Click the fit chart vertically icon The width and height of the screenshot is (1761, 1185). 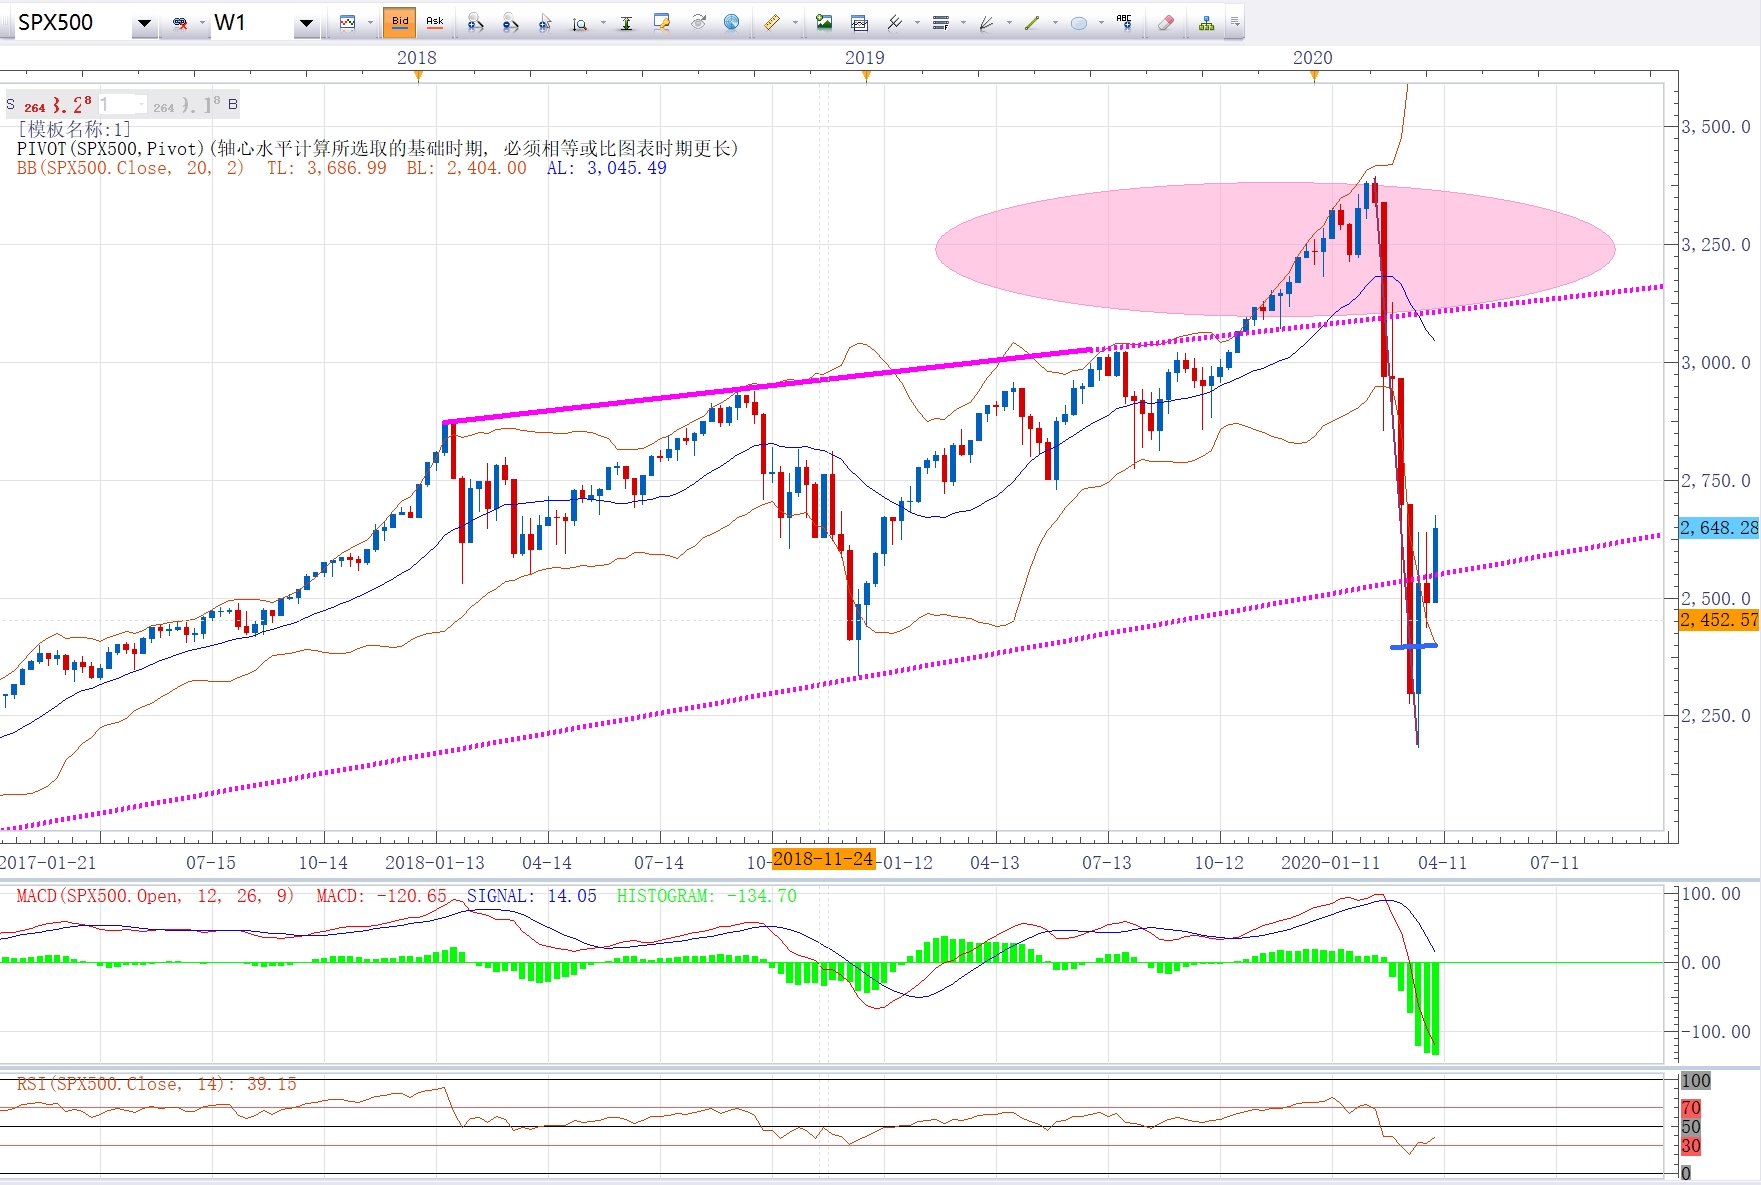pos(626,22)
